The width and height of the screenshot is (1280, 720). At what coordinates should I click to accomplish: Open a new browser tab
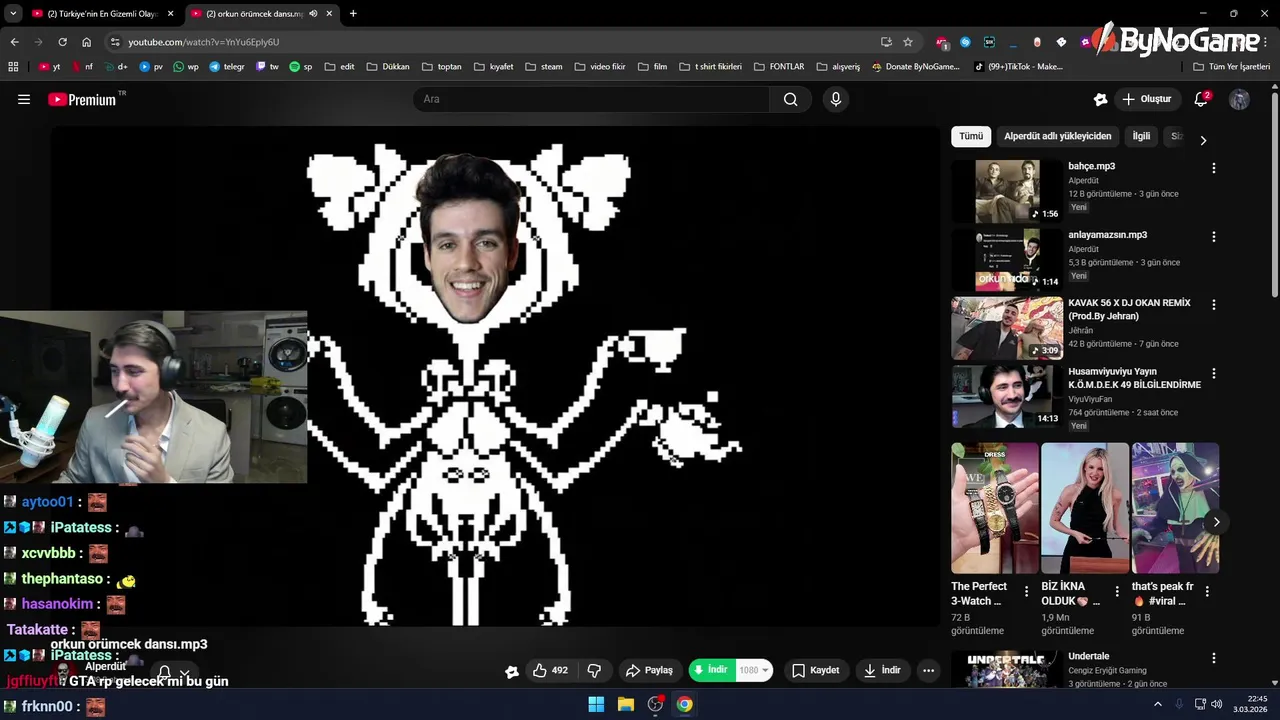tap(353, 14)
